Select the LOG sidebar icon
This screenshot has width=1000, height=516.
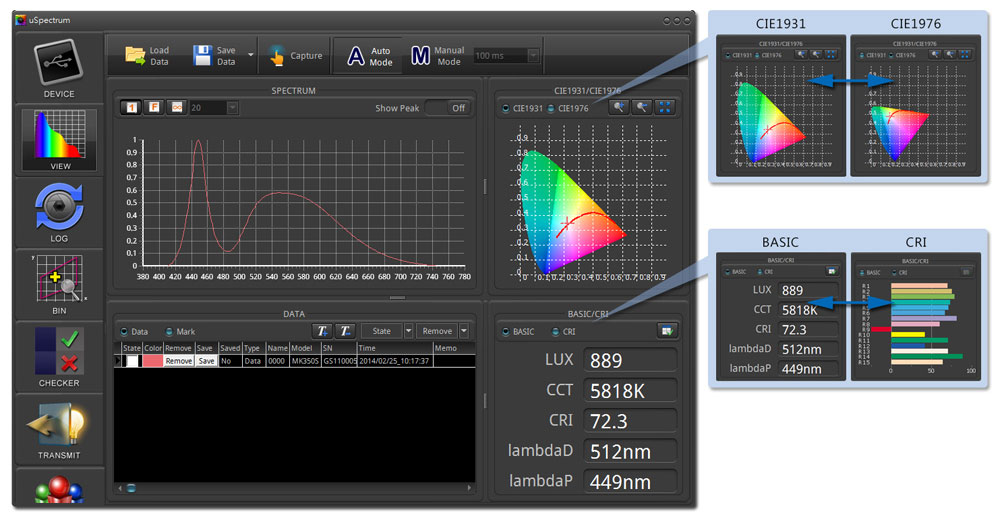(59, 208)
